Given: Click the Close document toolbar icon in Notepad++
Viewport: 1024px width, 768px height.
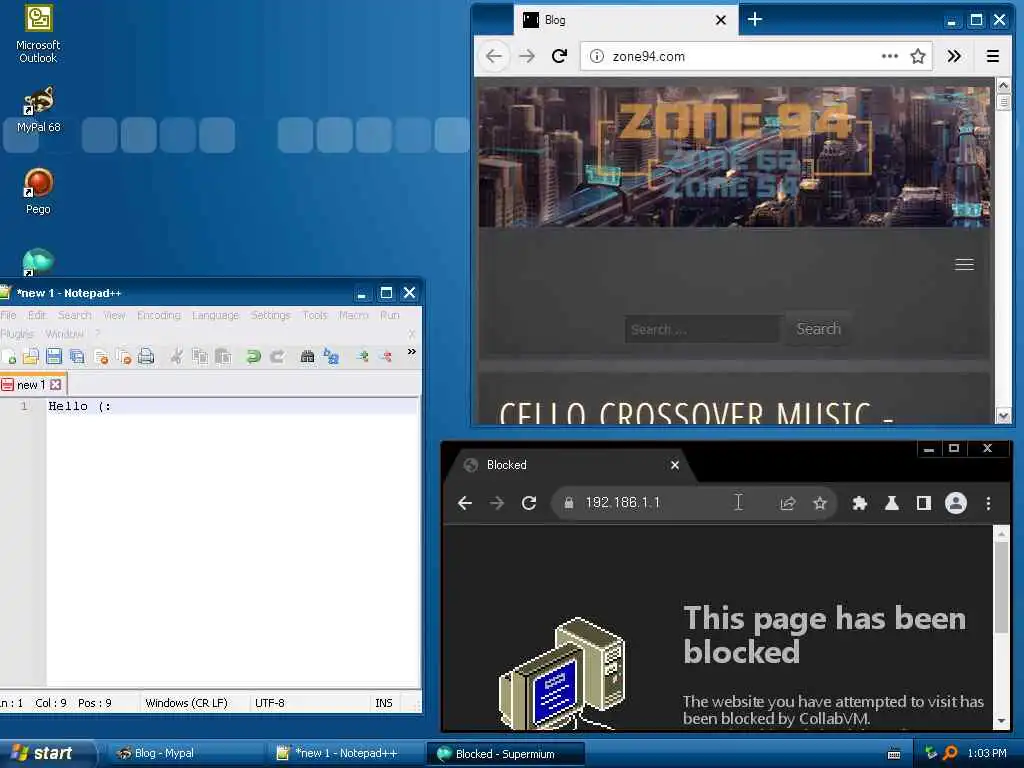Looking at the screenshot, I should [x=100, y=356].
